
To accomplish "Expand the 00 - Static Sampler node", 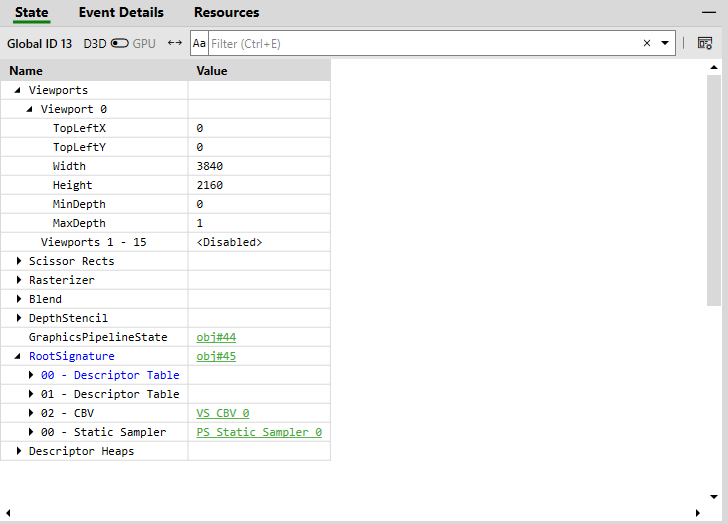I will pyautogui.click(x=31, y=432).
